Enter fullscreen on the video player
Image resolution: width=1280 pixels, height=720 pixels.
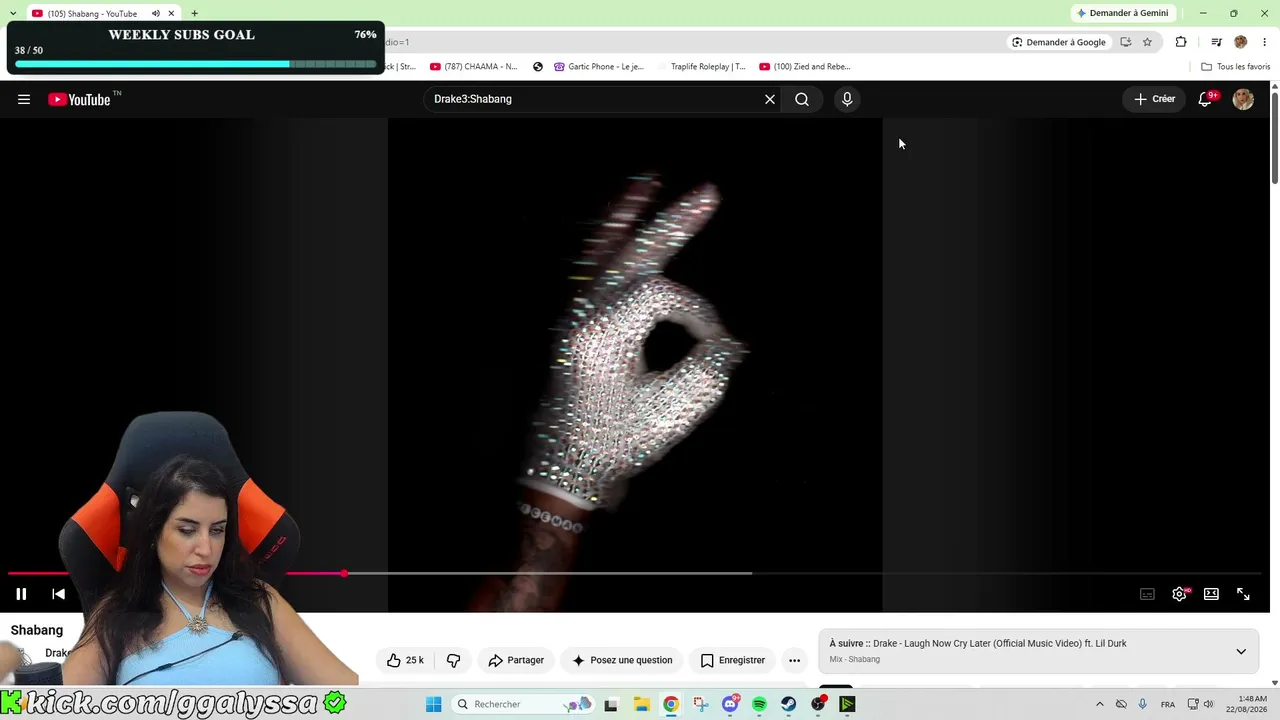(x=1243, y=594)
